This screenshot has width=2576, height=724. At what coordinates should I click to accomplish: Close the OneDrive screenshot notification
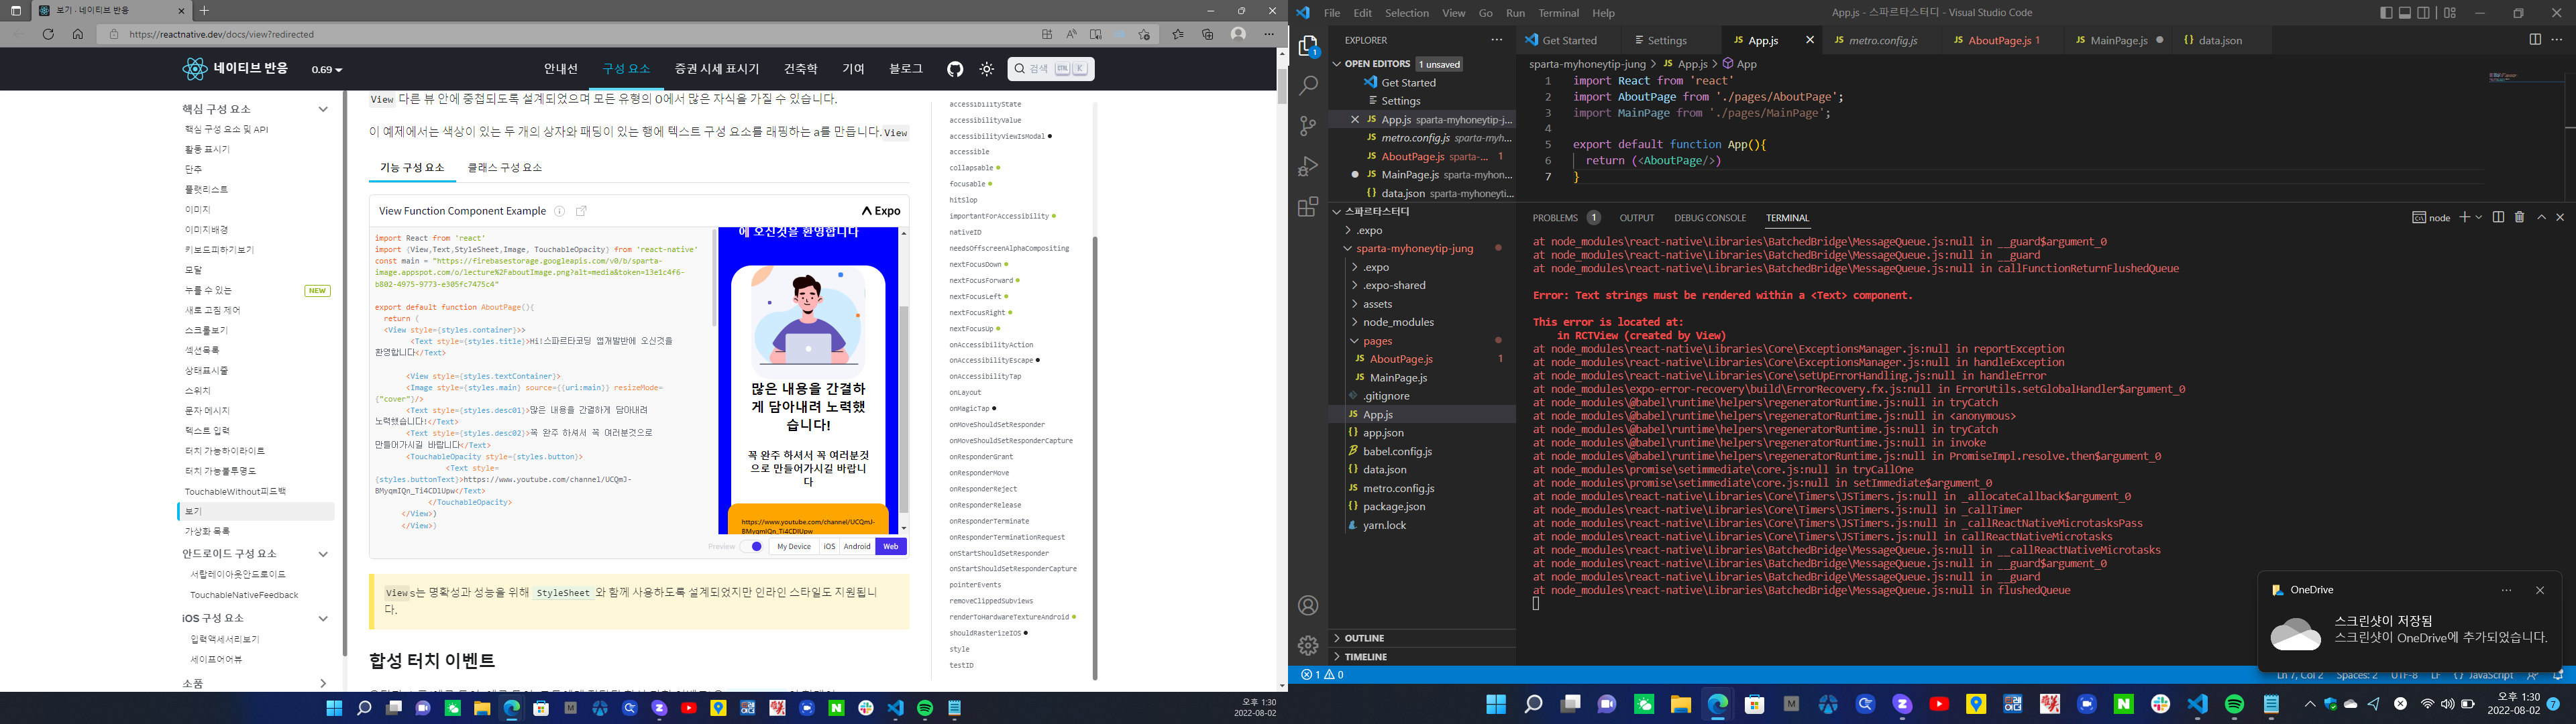(x=2540, y=590)
